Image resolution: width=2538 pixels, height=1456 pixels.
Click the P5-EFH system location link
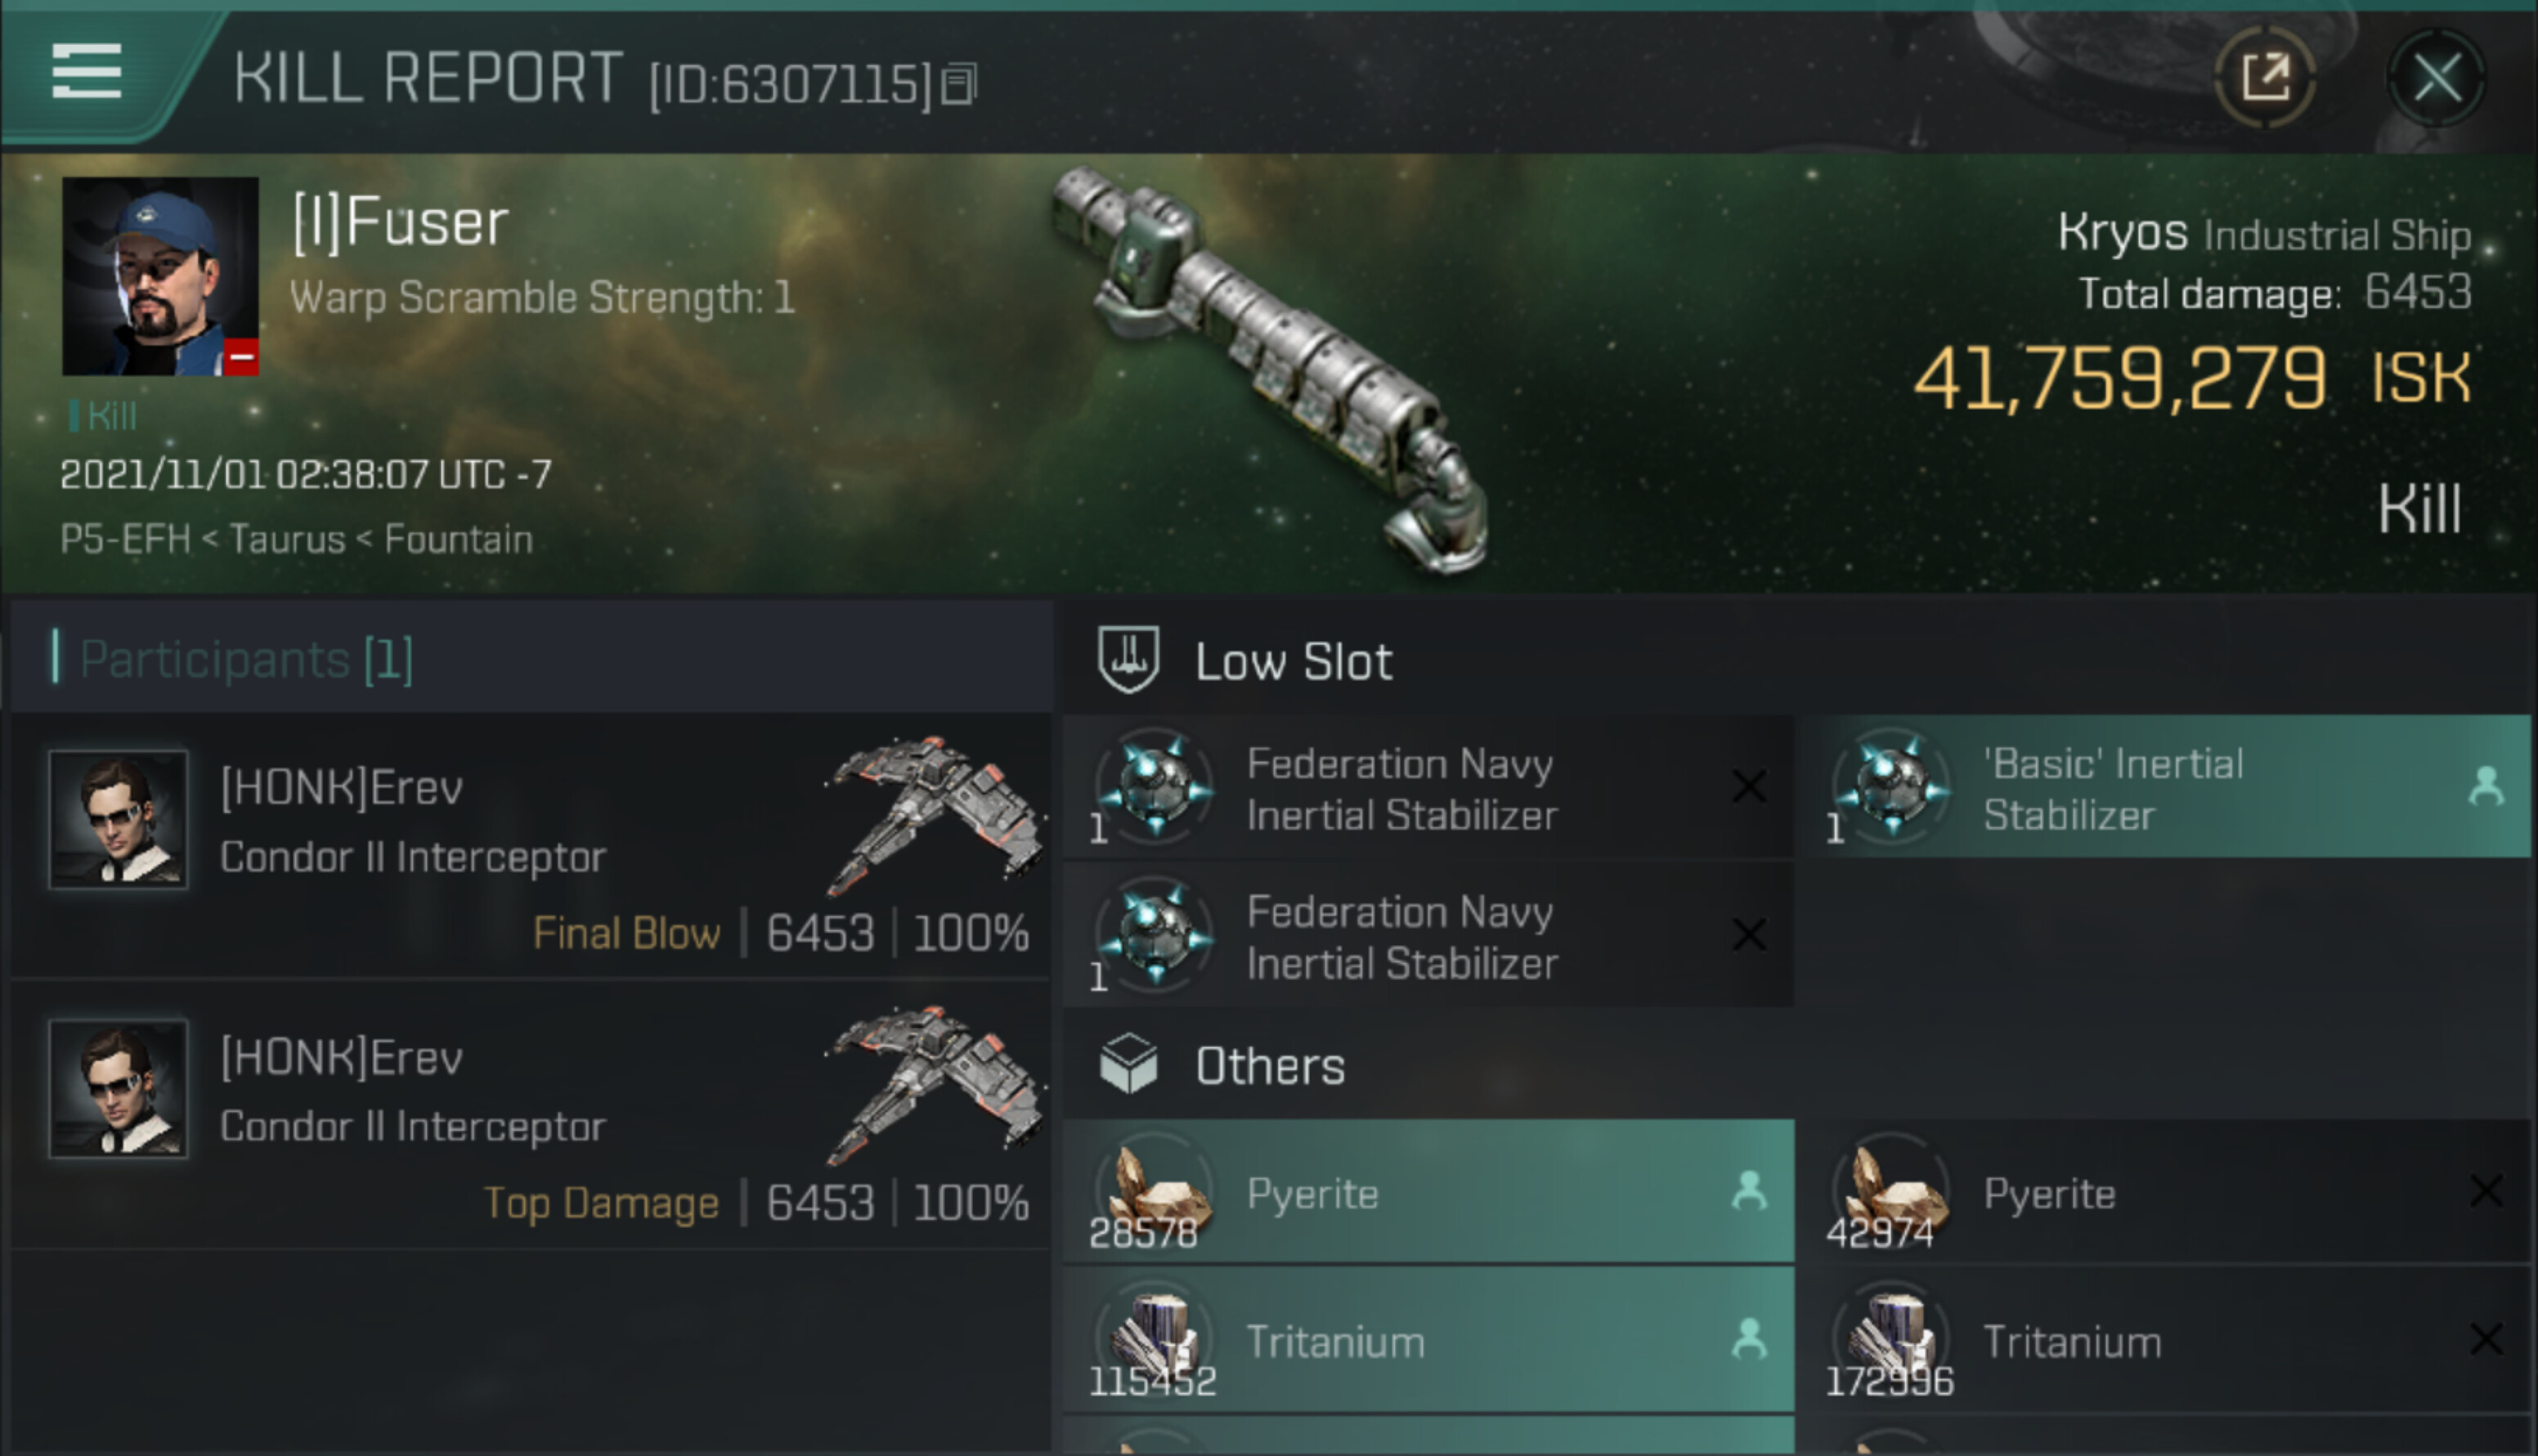click(x=125, y=540)
